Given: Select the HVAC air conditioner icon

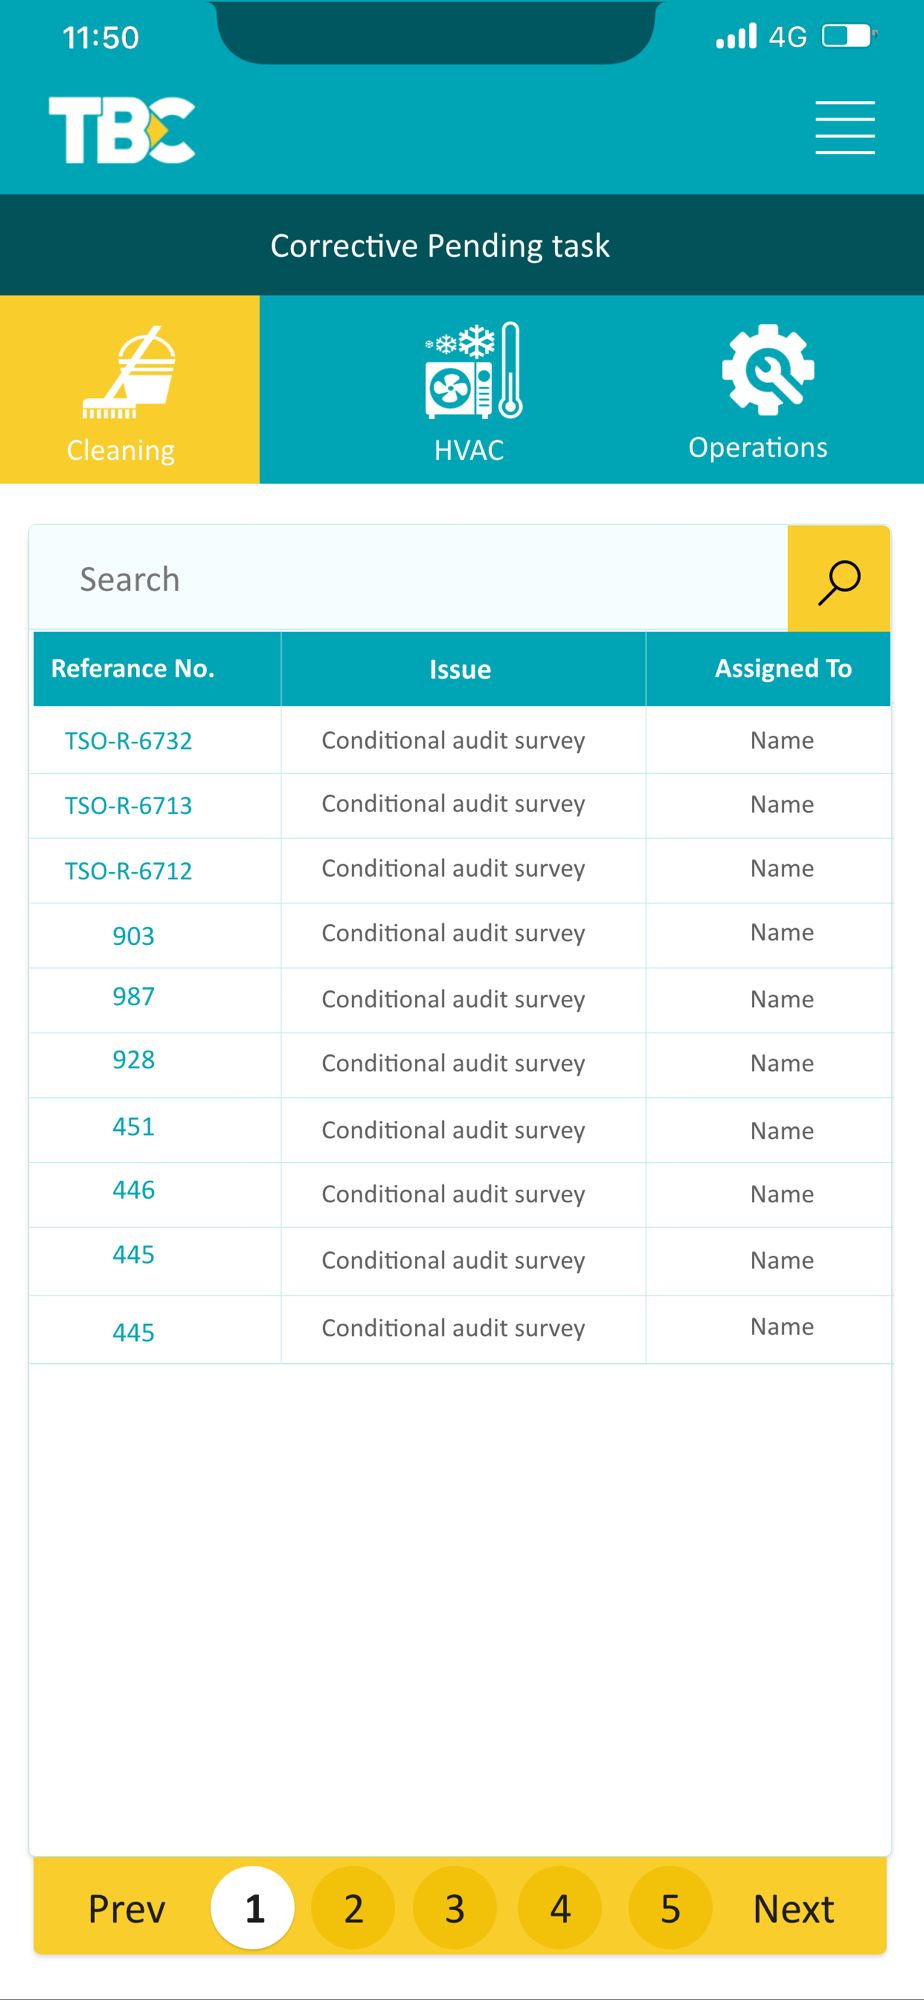Looking at the screenshot, I should [x=474, y=370].
